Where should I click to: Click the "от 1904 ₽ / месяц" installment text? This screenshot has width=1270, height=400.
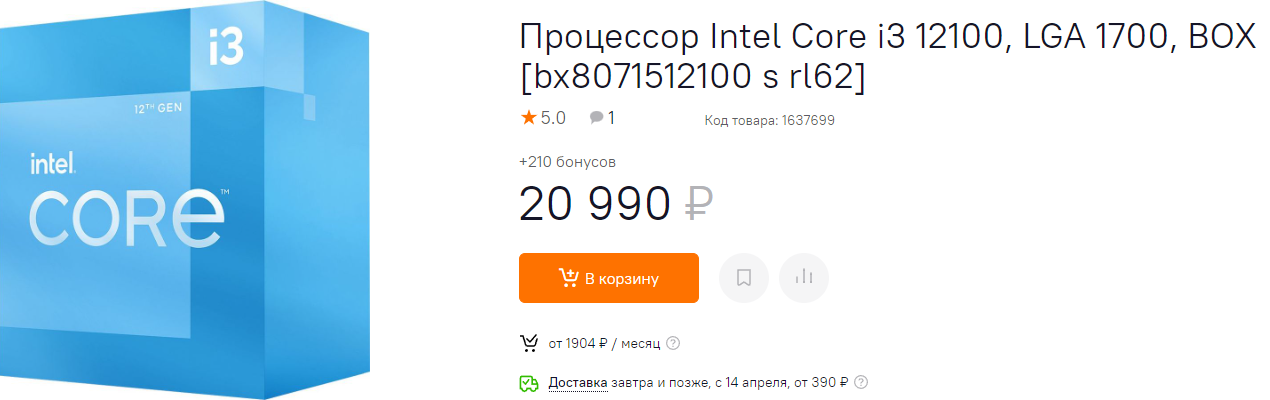604,344
